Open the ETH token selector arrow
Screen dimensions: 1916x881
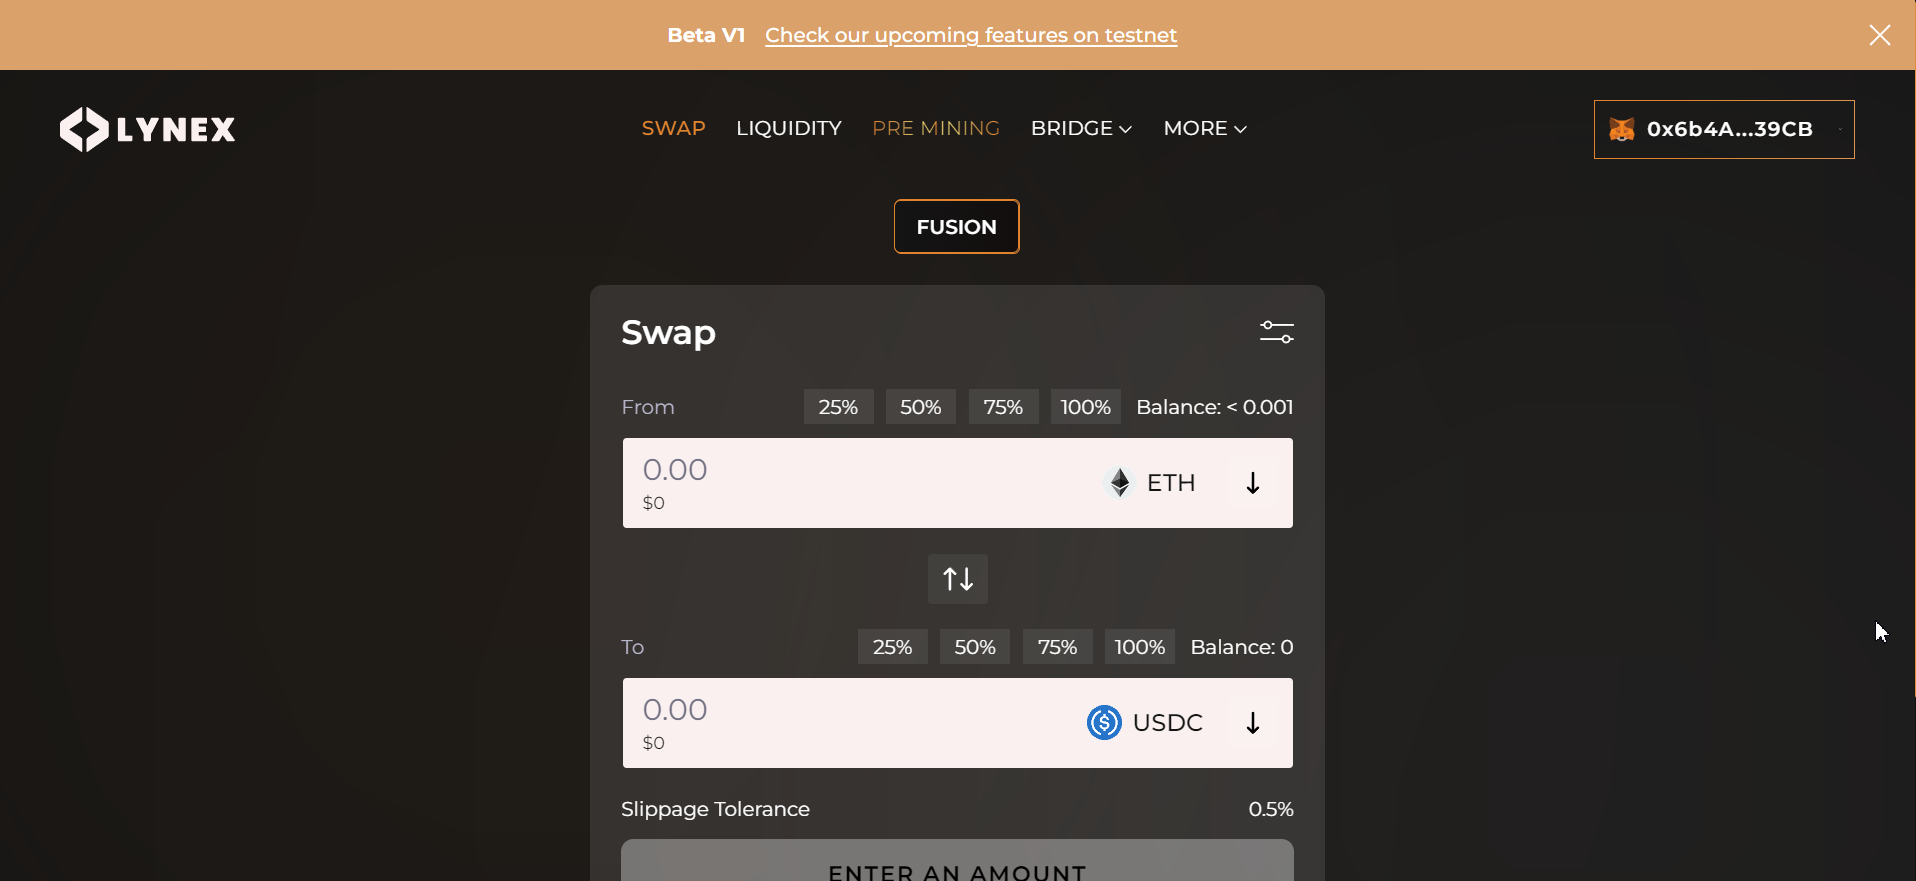tap(1252, 483)
